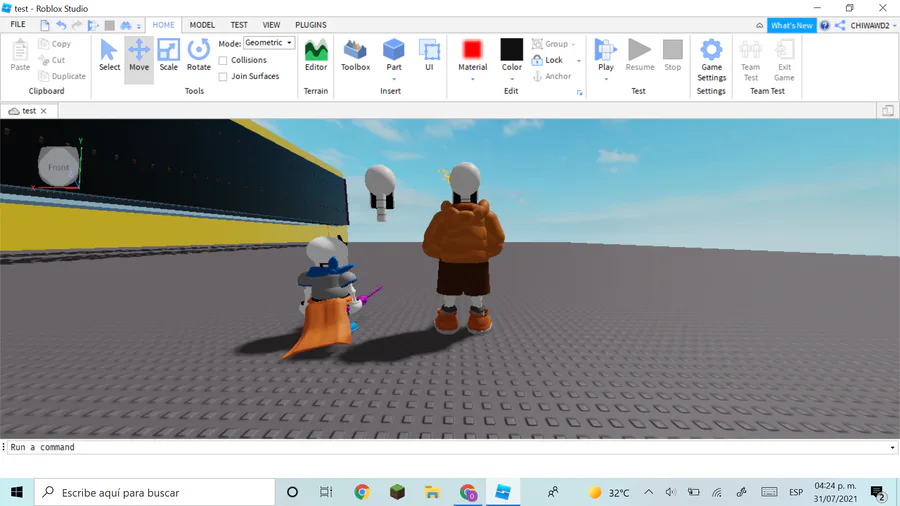Toggle the Collisions checkbox

coord(223,60)
